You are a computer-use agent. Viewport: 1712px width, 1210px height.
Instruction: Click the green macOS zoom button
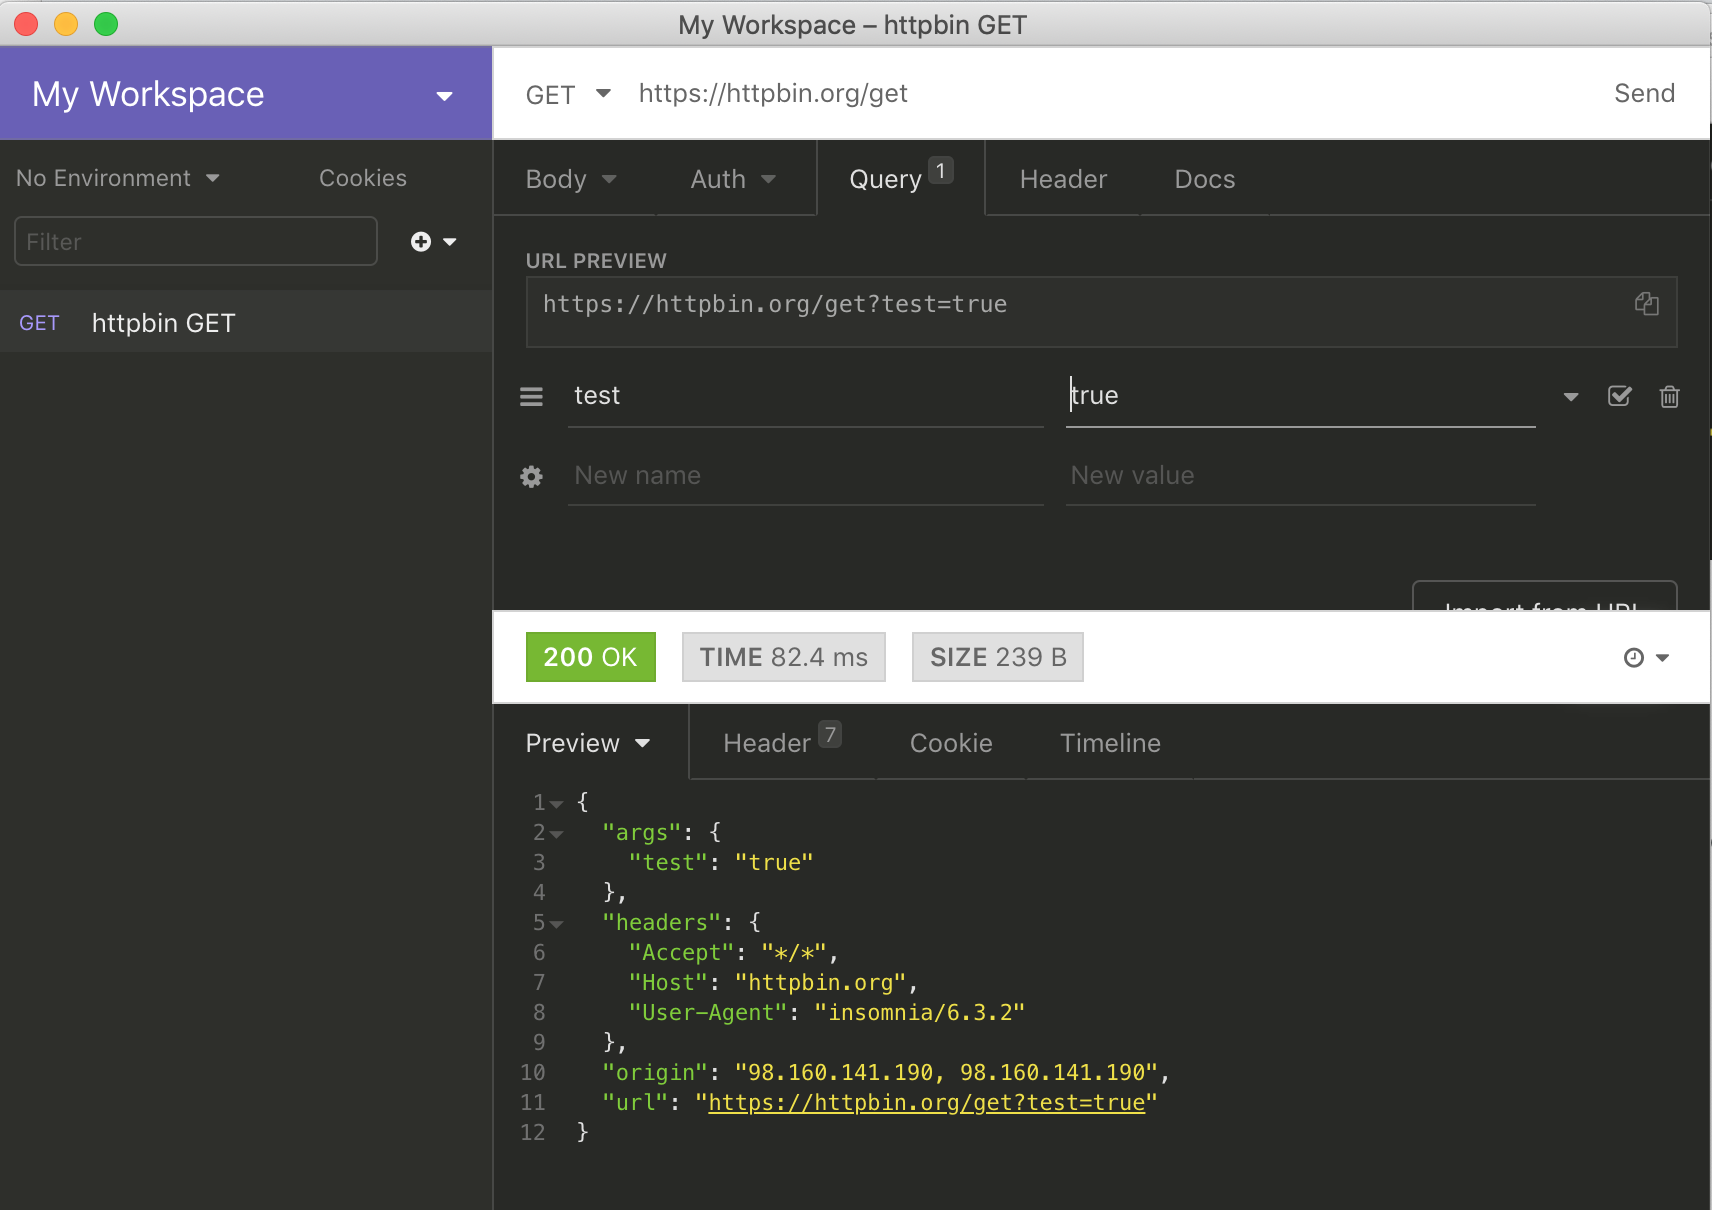(106, 23)
